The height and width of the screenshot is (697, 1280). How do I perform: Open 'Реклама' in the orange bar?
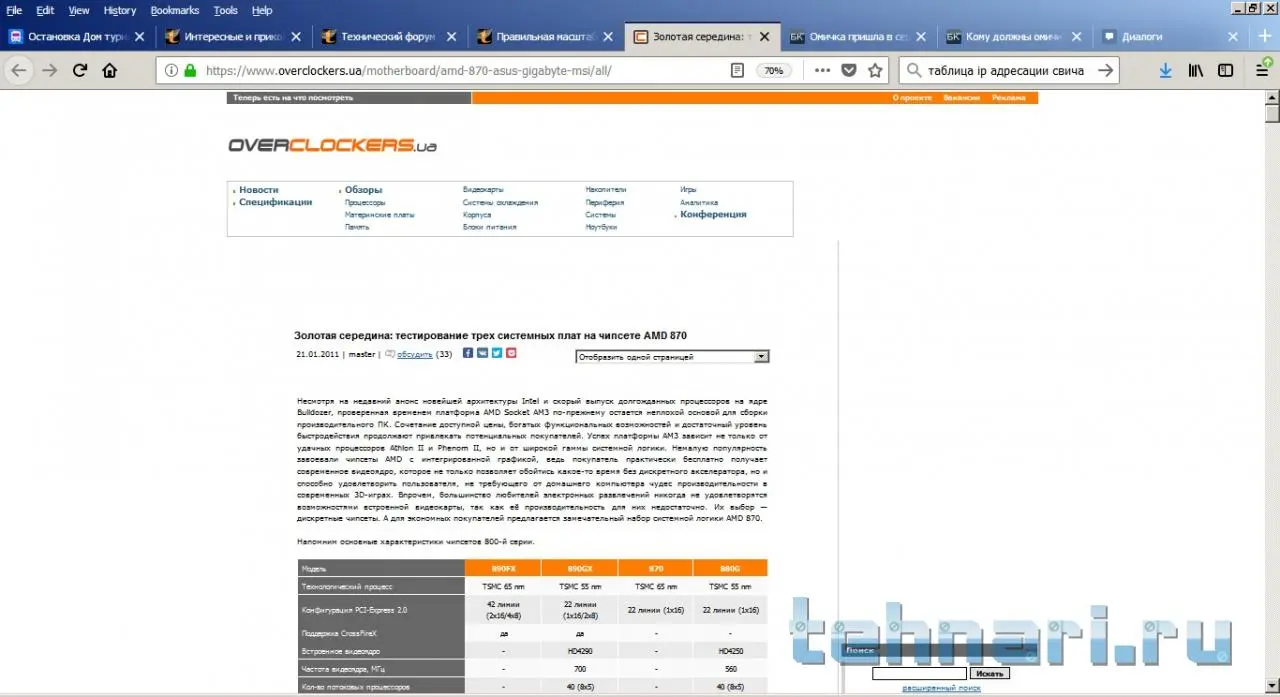1008,98
